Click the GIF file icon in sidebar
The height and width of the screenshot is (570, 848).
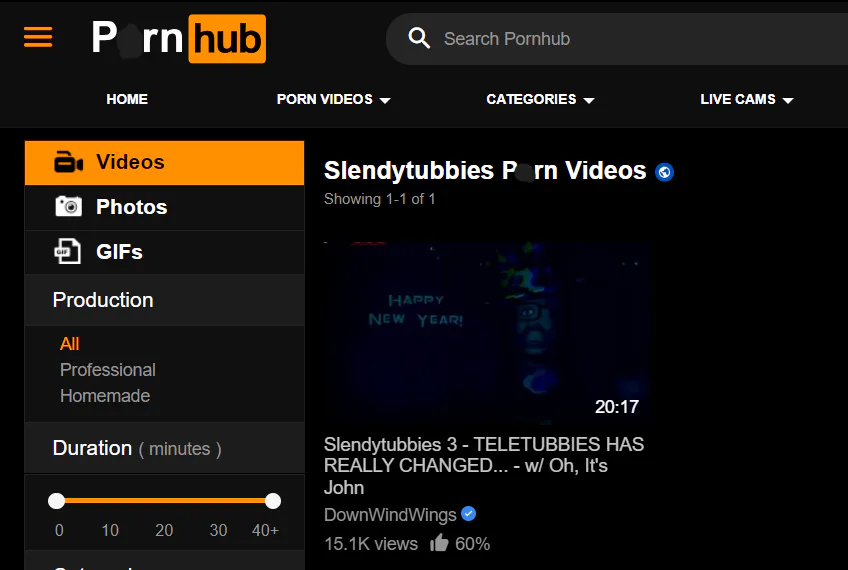pos(68,251)
